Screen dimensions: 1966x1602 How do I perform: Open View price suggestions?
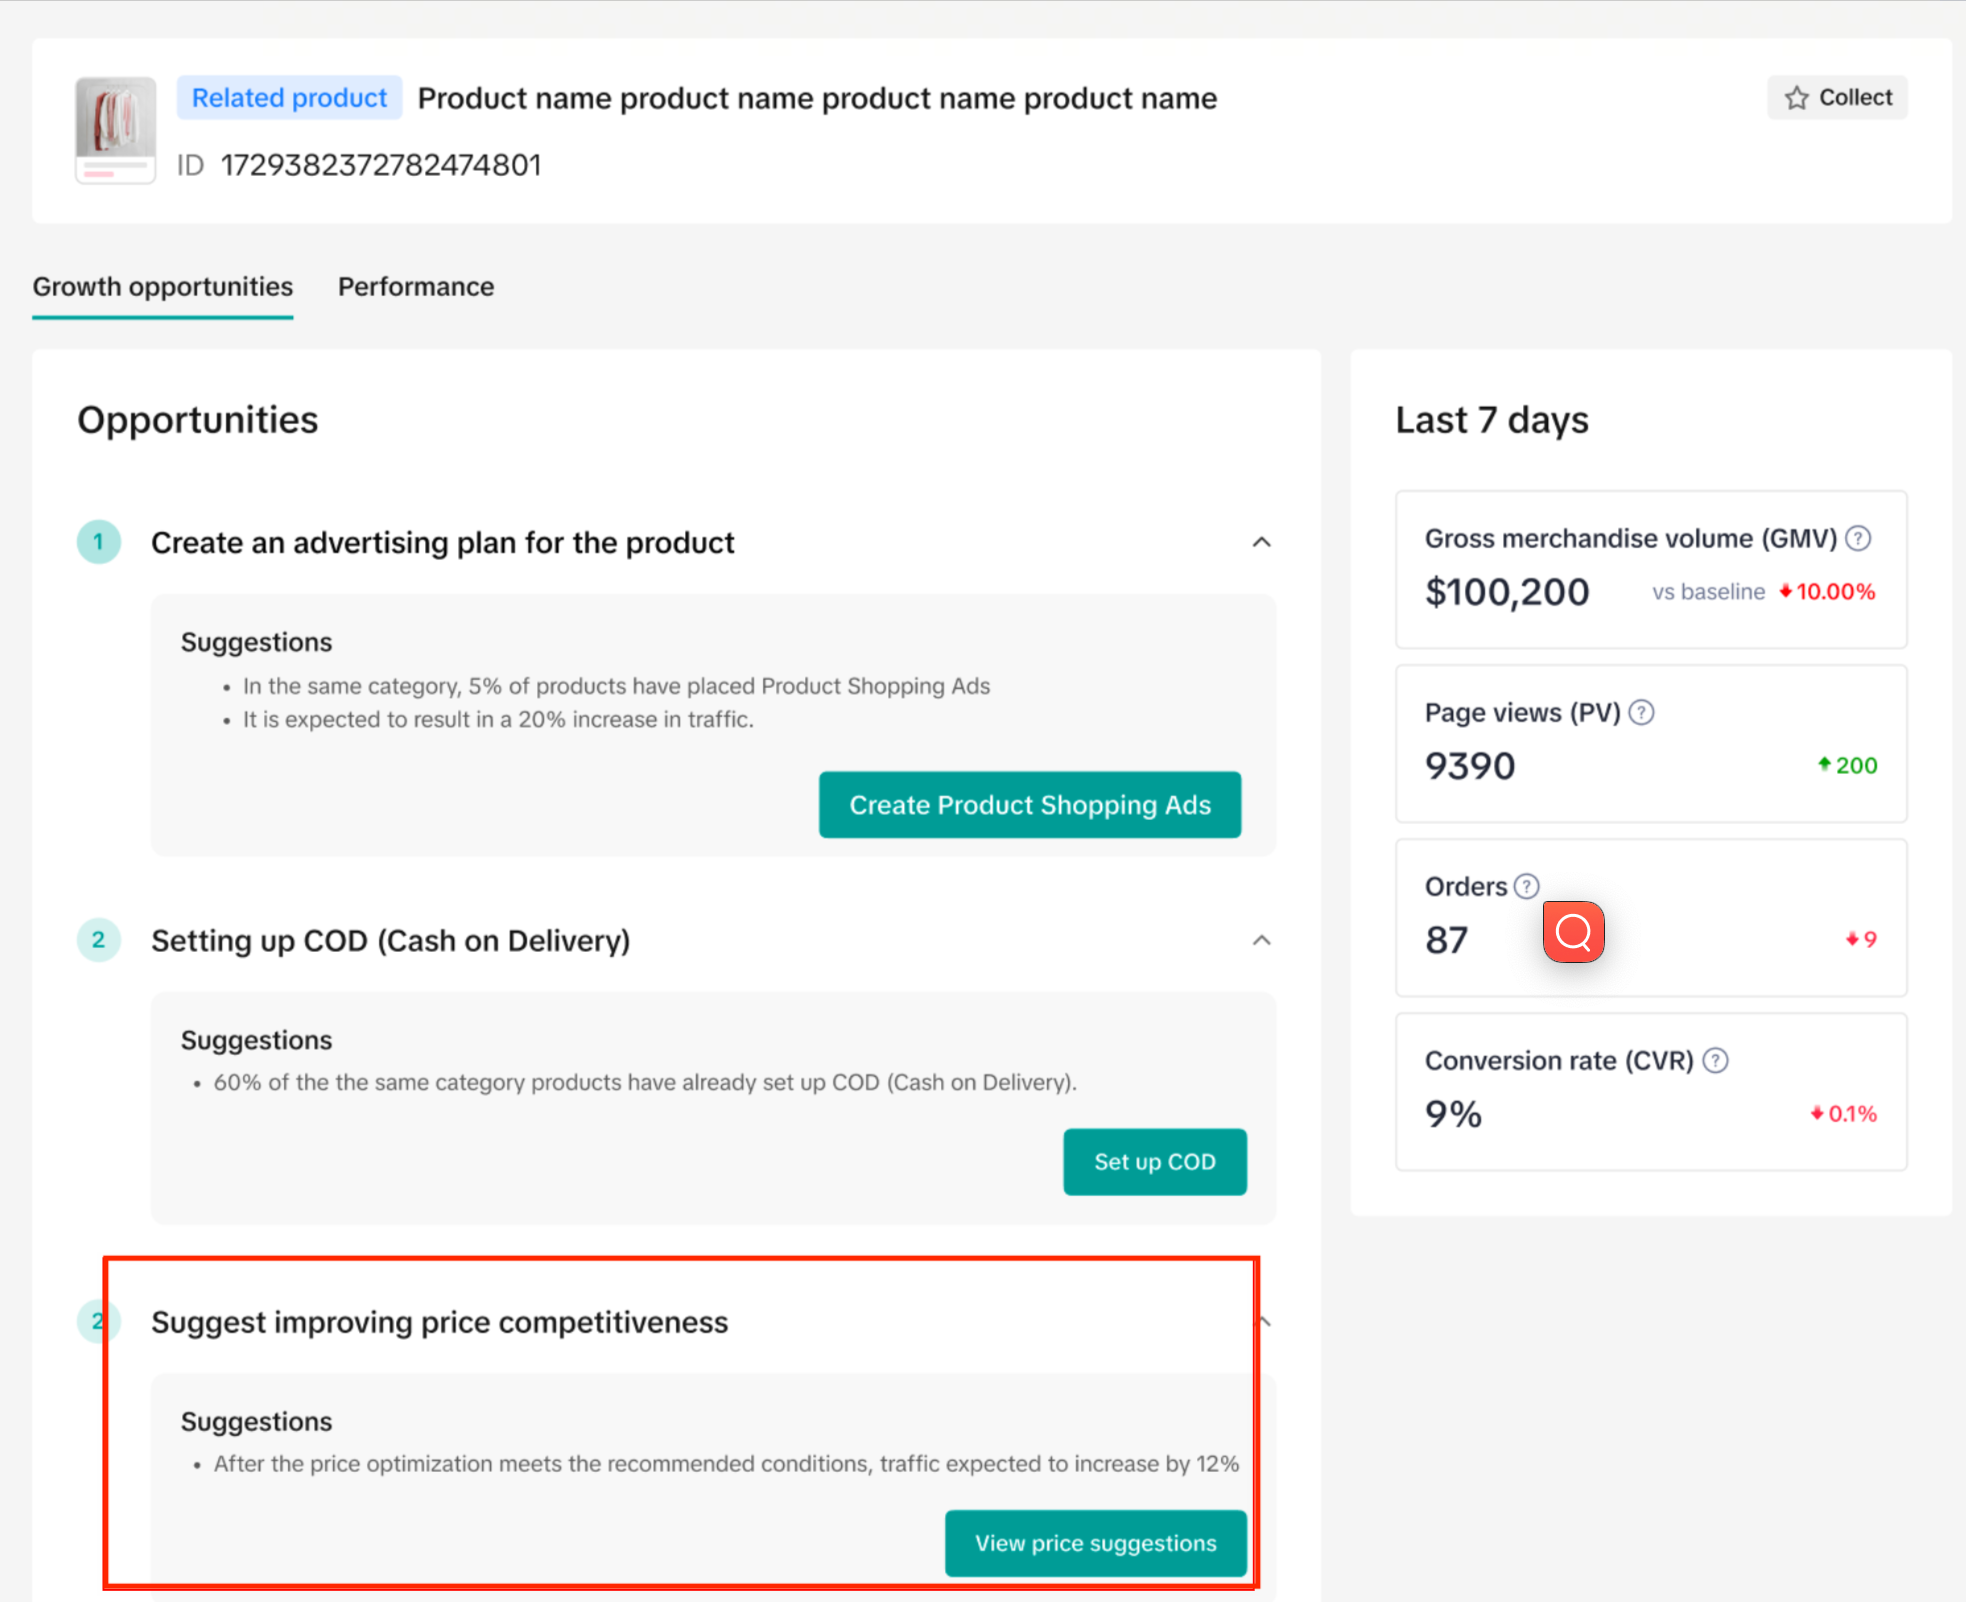coord(1095,1543)
